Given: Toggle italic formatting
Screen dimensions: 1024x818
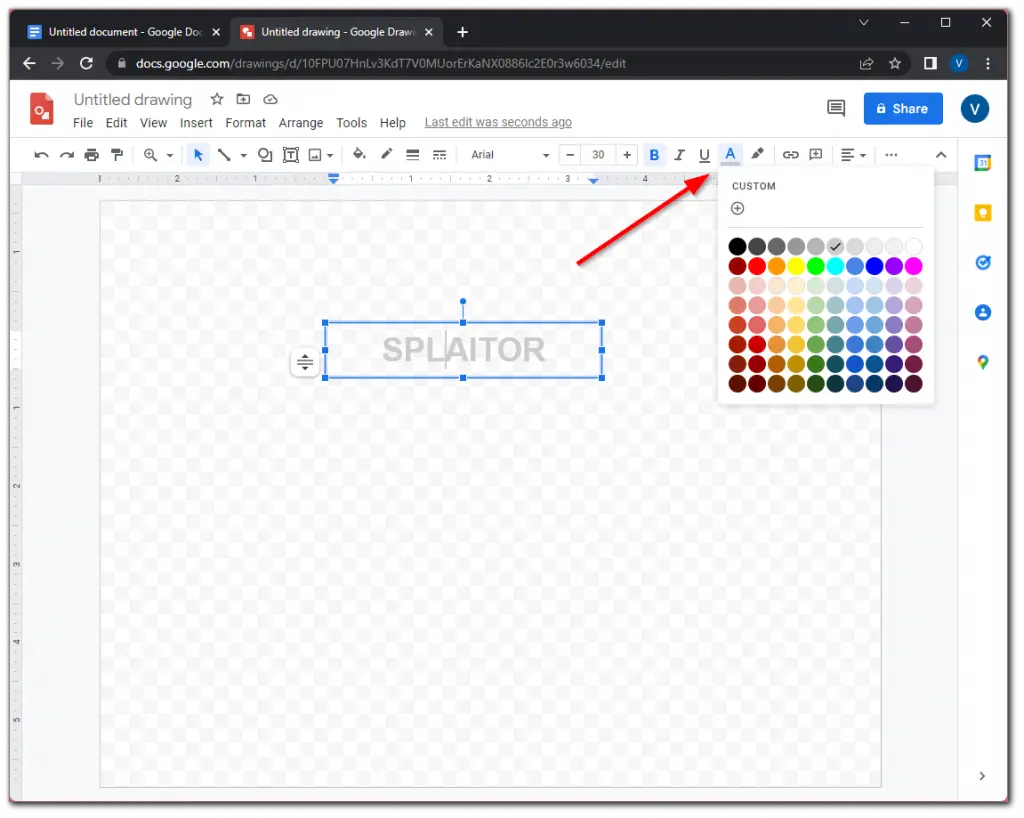Looking at the screenshot, I should pyautogui.click(x=679, y=155).
